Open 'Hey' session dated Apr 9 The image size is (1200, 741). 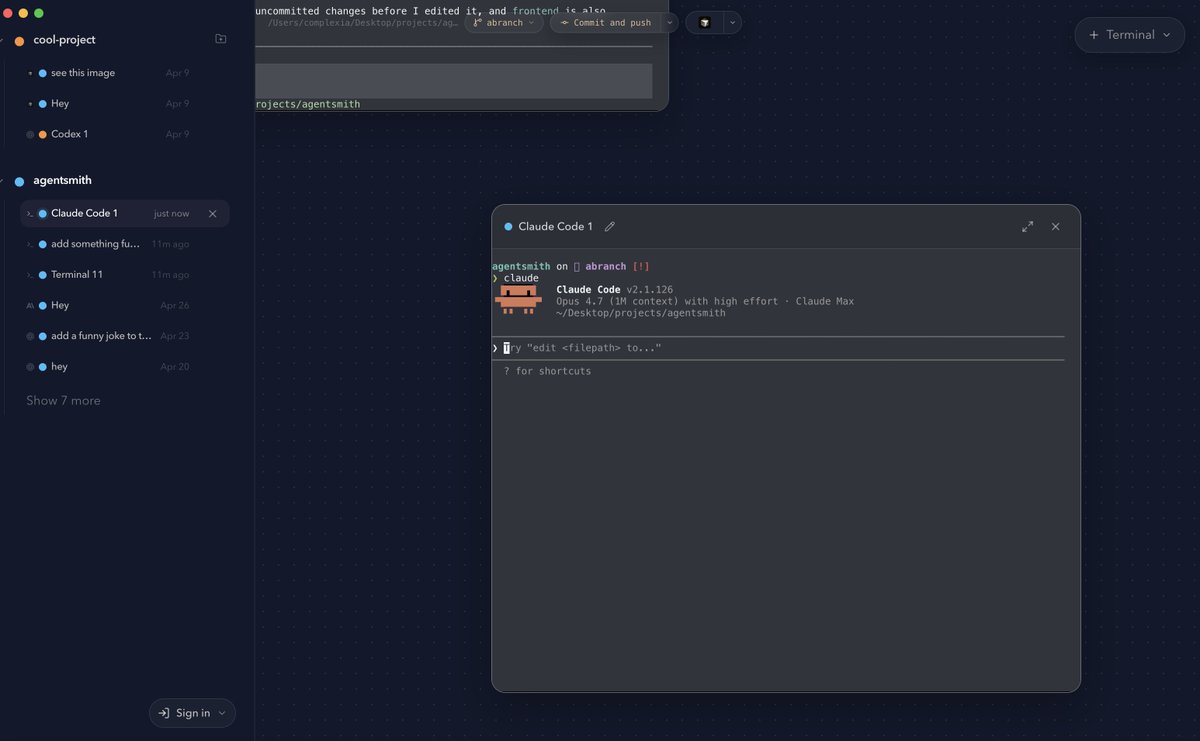coord(125,104)
